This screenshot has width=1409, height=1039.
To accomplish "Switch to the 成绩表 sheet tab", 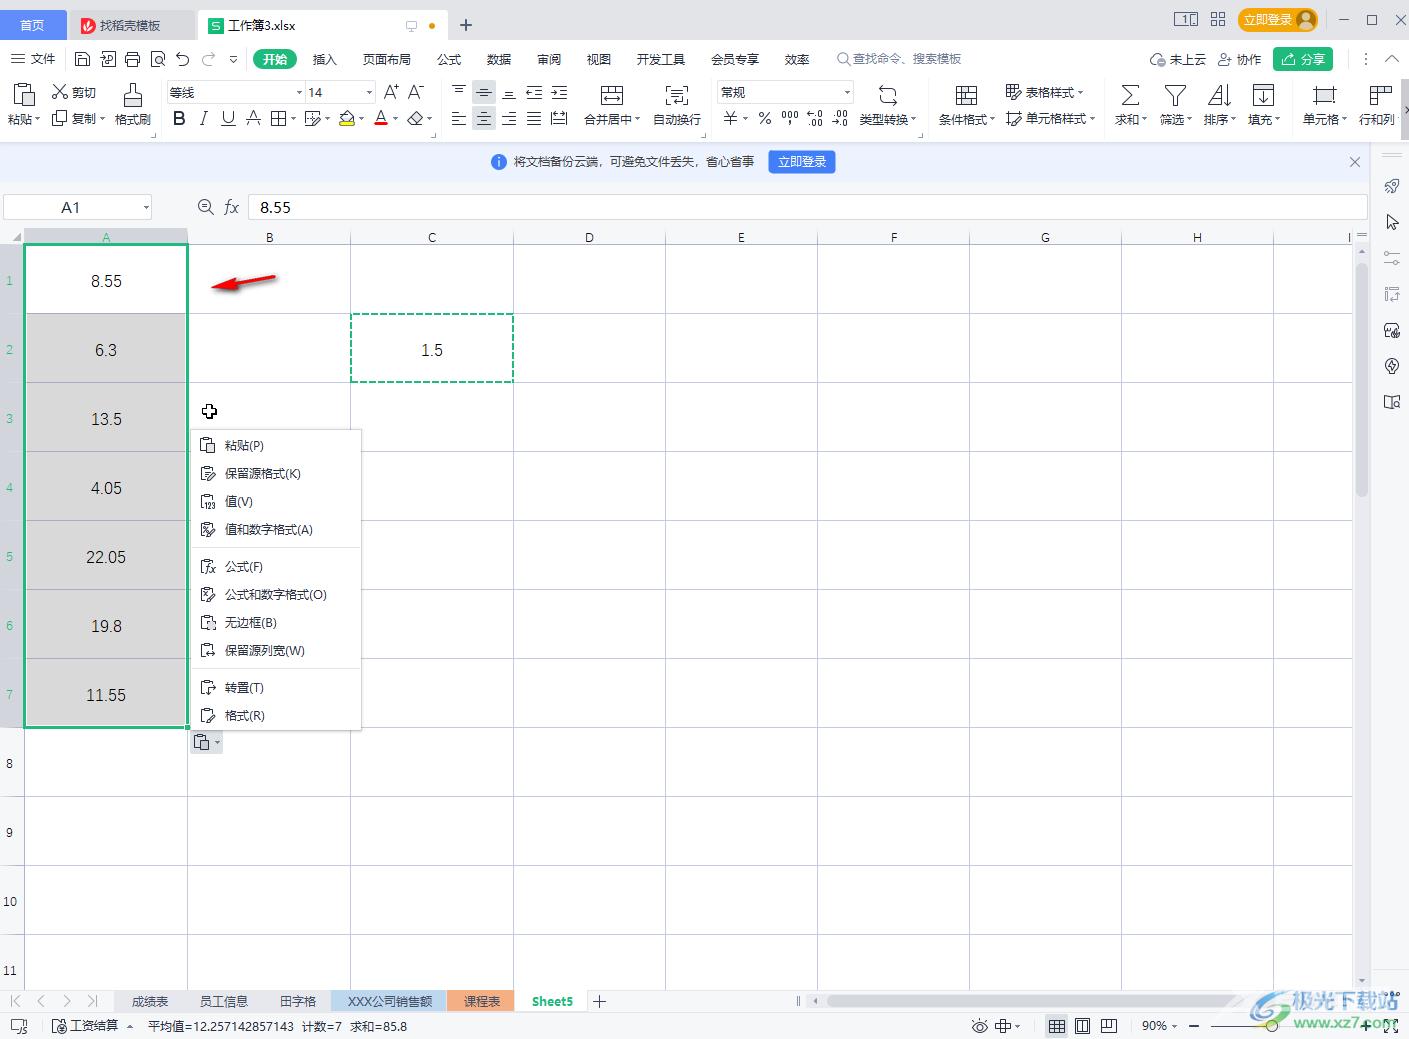I will (x=150, y=1001).
